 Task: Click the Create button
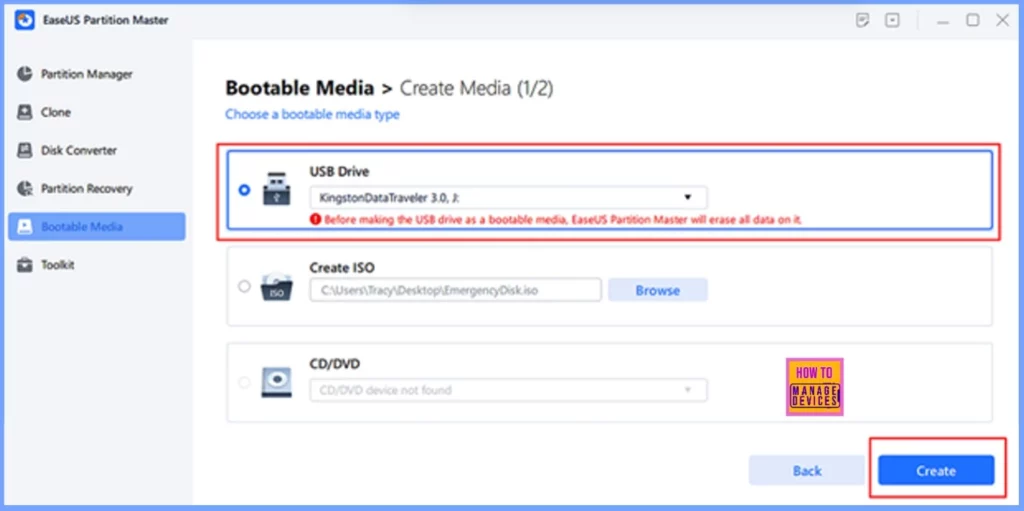(936, 470)
